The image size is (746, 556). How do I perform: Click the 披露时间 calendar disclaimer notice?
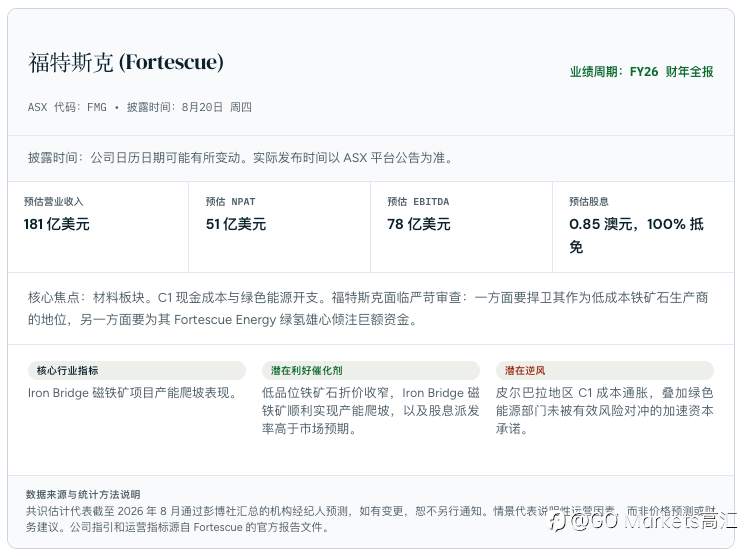click(241, 157)
